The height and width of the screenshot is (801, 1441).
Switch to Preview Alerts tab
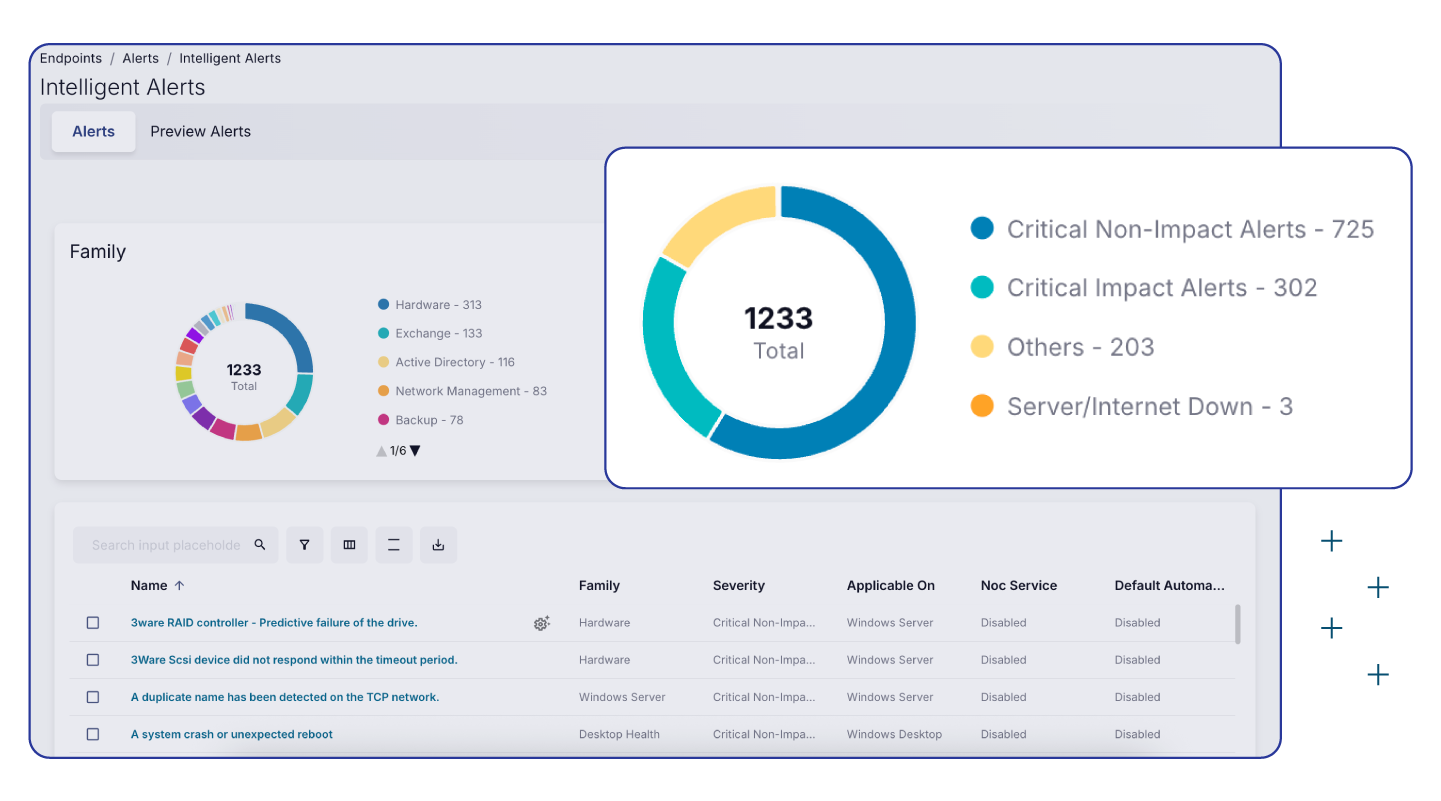pyautogui.click(x=200, y=132)
